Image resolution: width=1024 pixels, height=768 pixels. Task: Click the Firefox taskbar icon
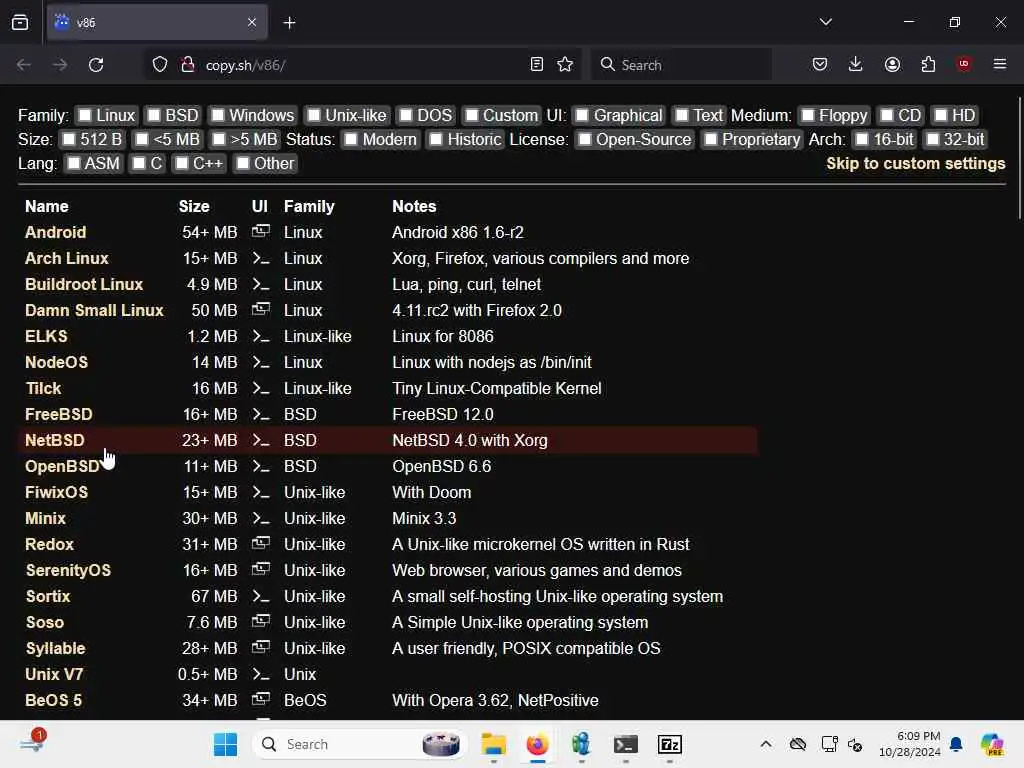point(537,744)
